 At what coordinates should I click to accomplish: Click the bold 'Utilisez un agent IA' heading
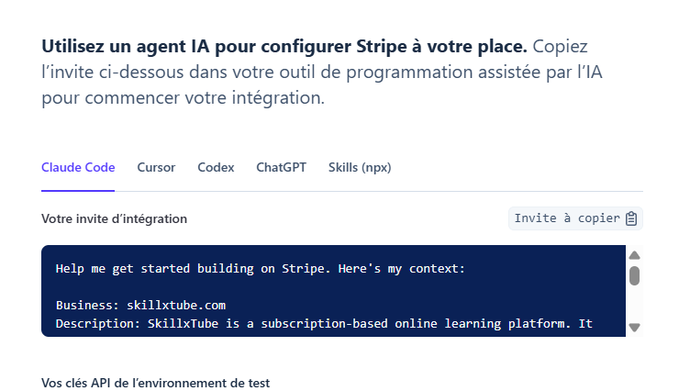pyautogui.click(x=284, y=46)
